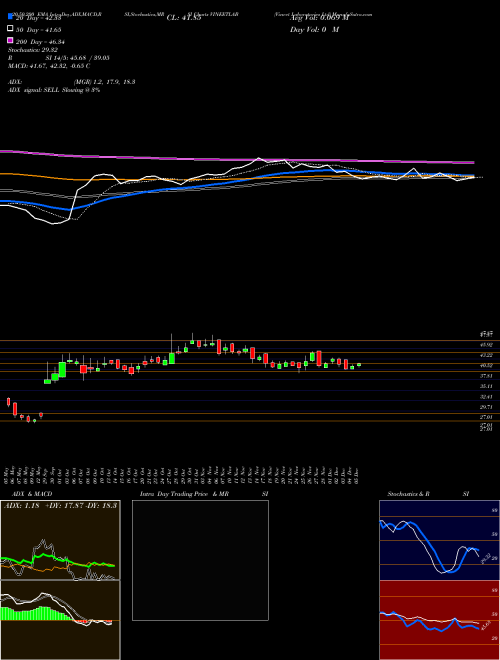
Task: Click the 'MACD: 41.67, 42.32, -0.65 C' line
Action: (x=49, y=66)
